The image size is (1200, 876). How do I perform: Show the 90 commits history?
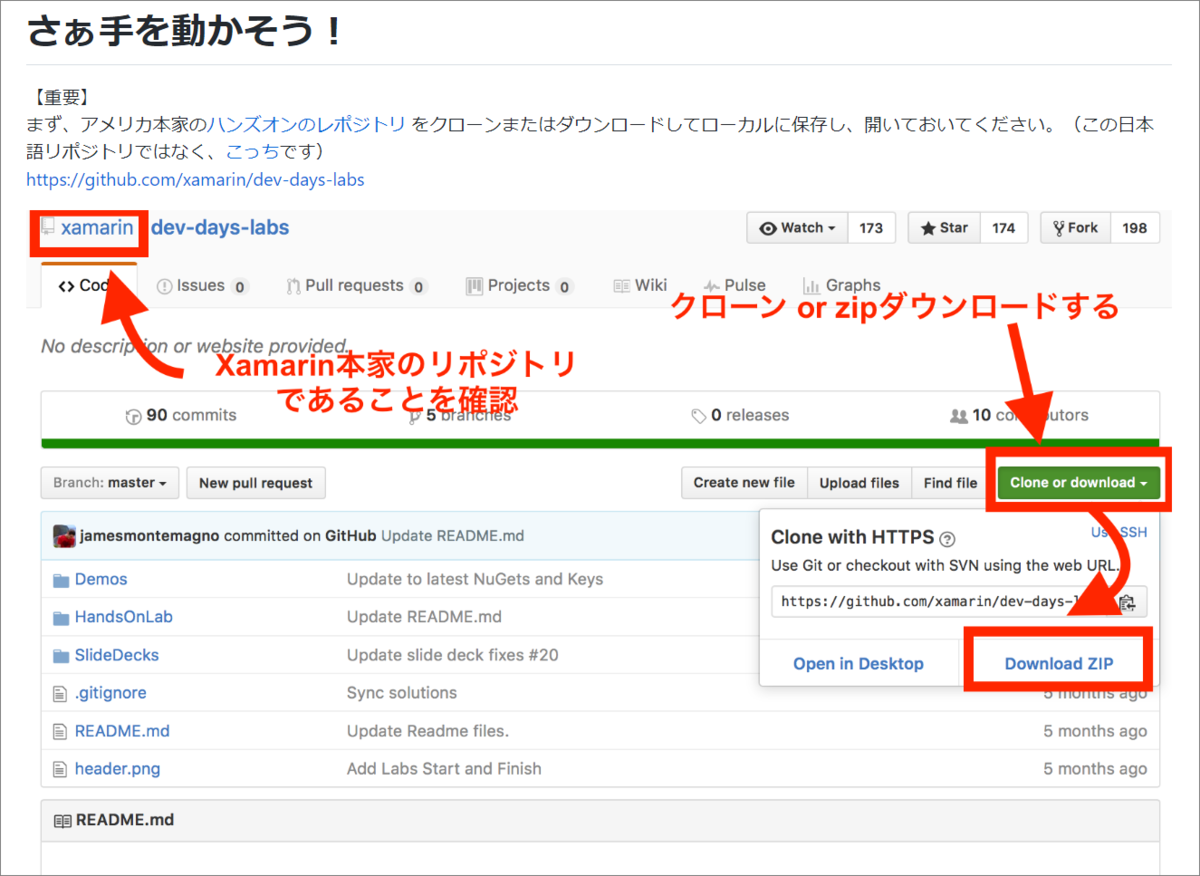pyautogui.click(x=181, y=415)
